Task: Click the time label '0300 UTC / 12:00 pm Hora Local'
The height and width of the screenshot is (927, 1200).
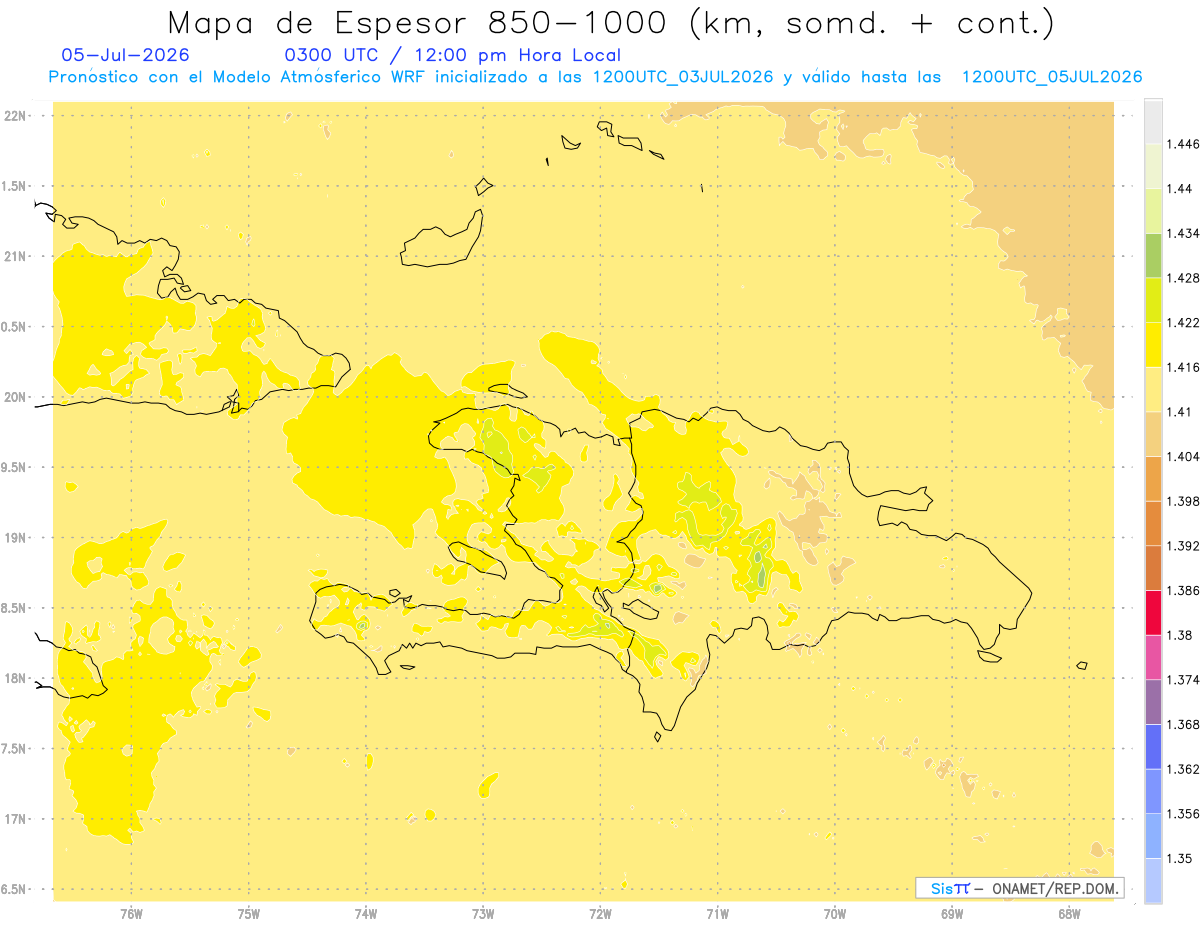Action: (x=452, y=55)
